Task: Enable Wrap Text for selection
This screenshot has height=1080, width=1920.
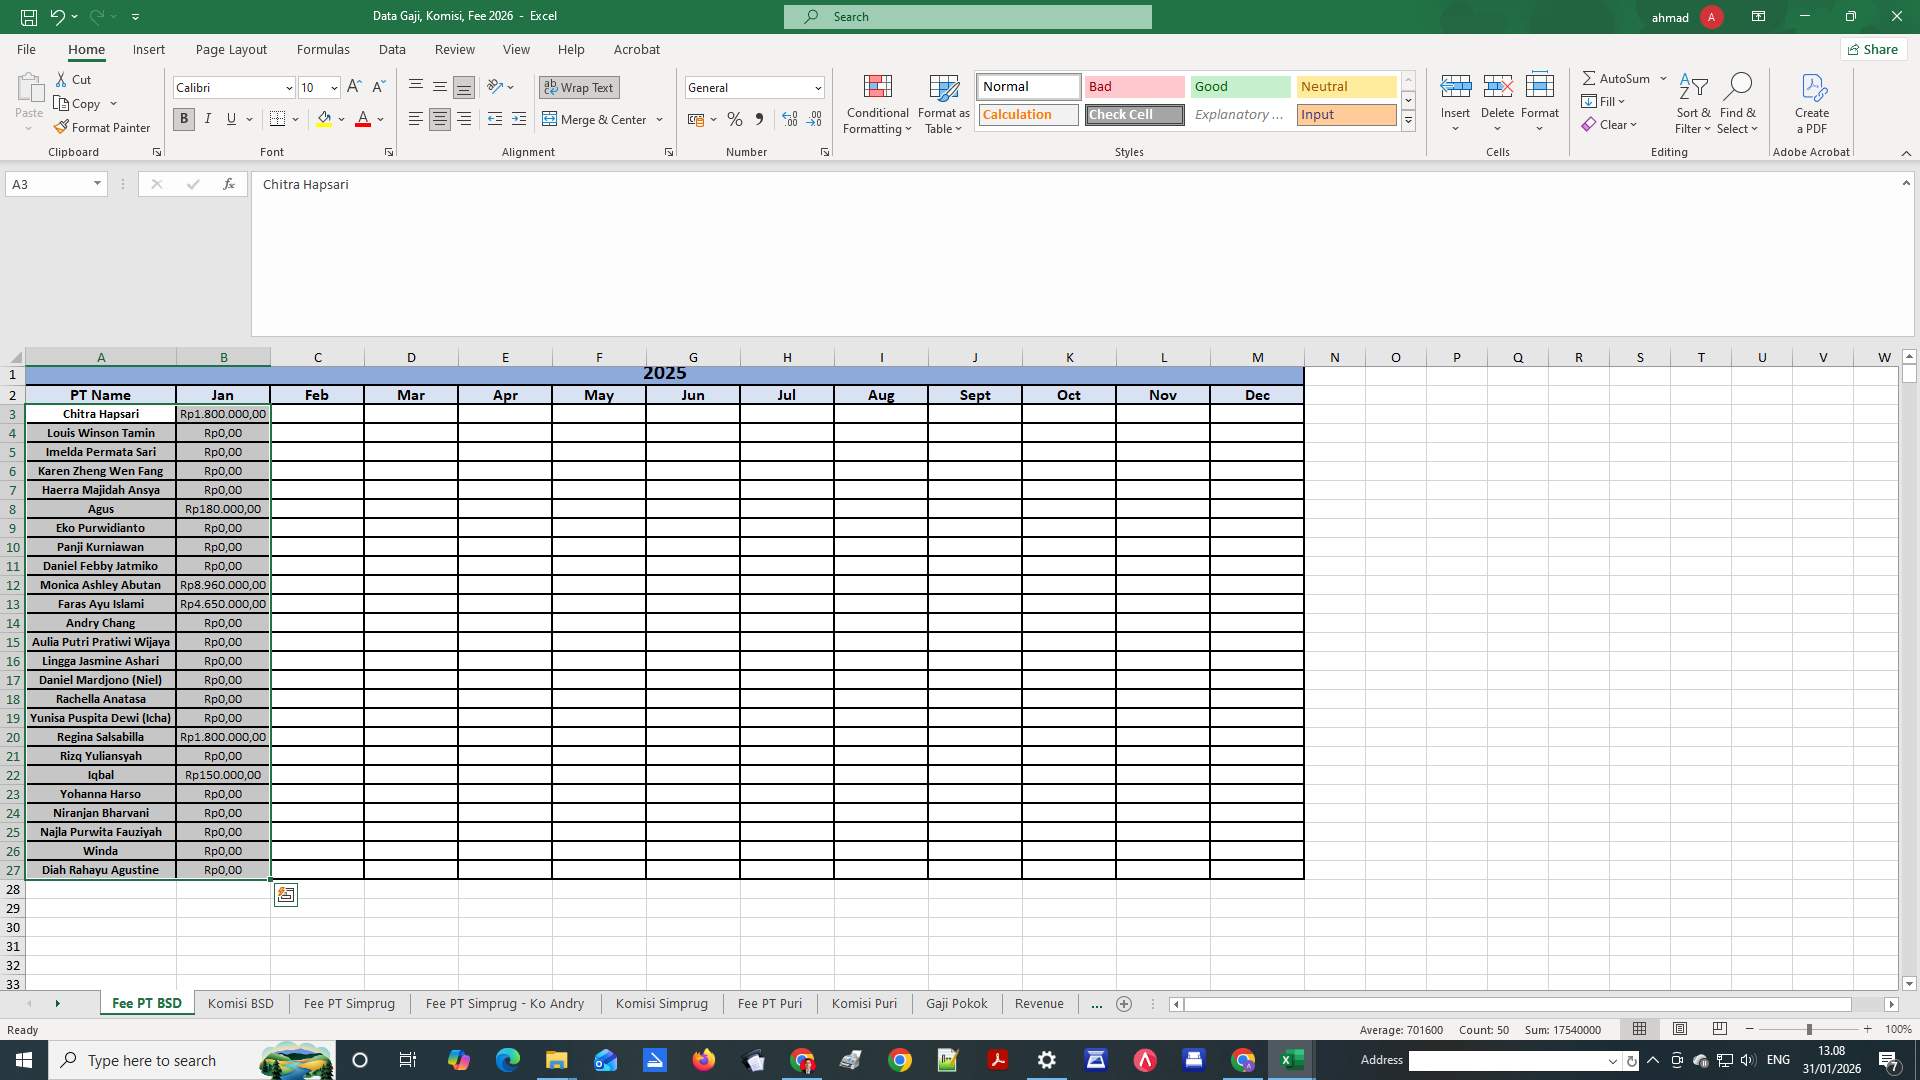Action: click(x=579, y=87)
